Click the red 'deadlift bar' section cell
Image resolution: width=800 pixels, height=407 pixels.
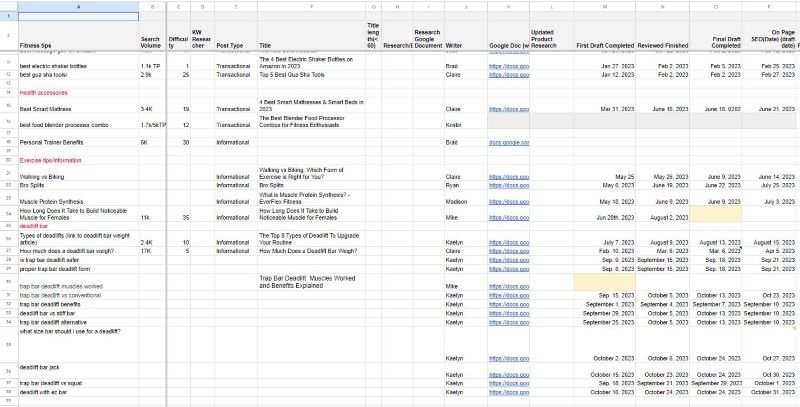click(79, 226)
